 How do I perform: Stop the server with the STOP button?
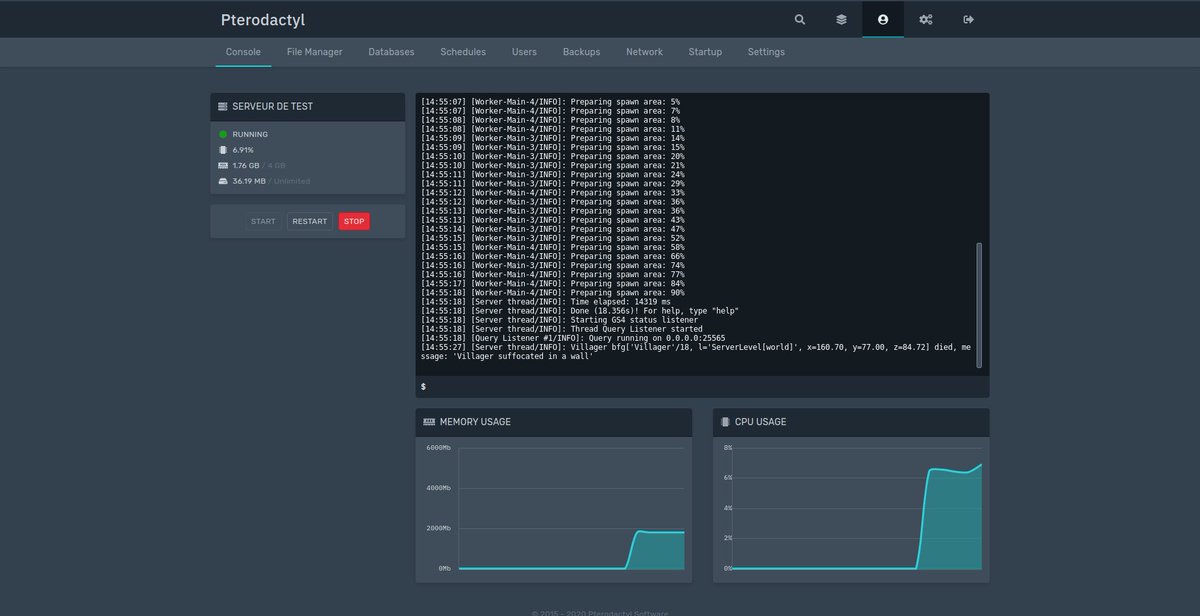click(354, 221)
